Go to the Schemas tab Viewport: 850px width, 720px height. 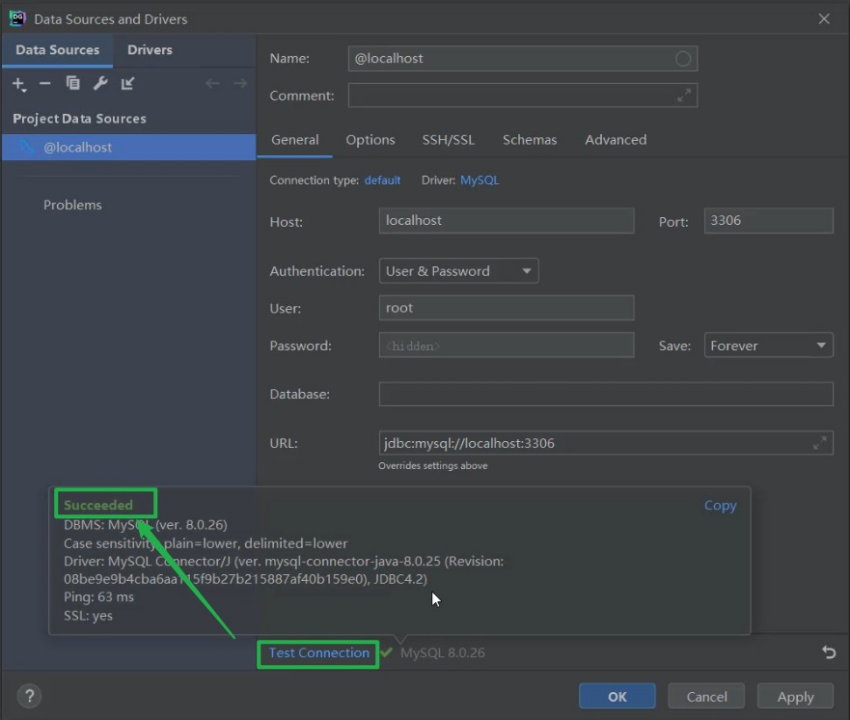pyautogui.click(x=529, y=140)
